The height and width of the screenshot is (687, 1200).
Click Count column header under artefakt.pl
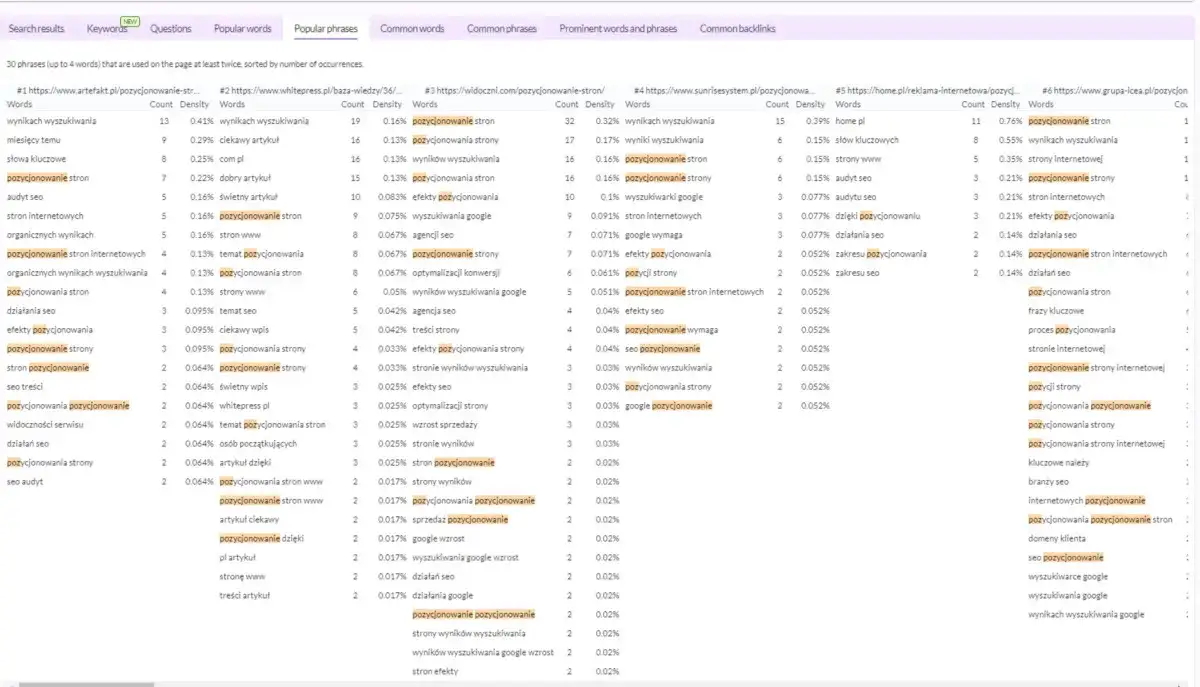pyautogui.click(x=160, y=104)
